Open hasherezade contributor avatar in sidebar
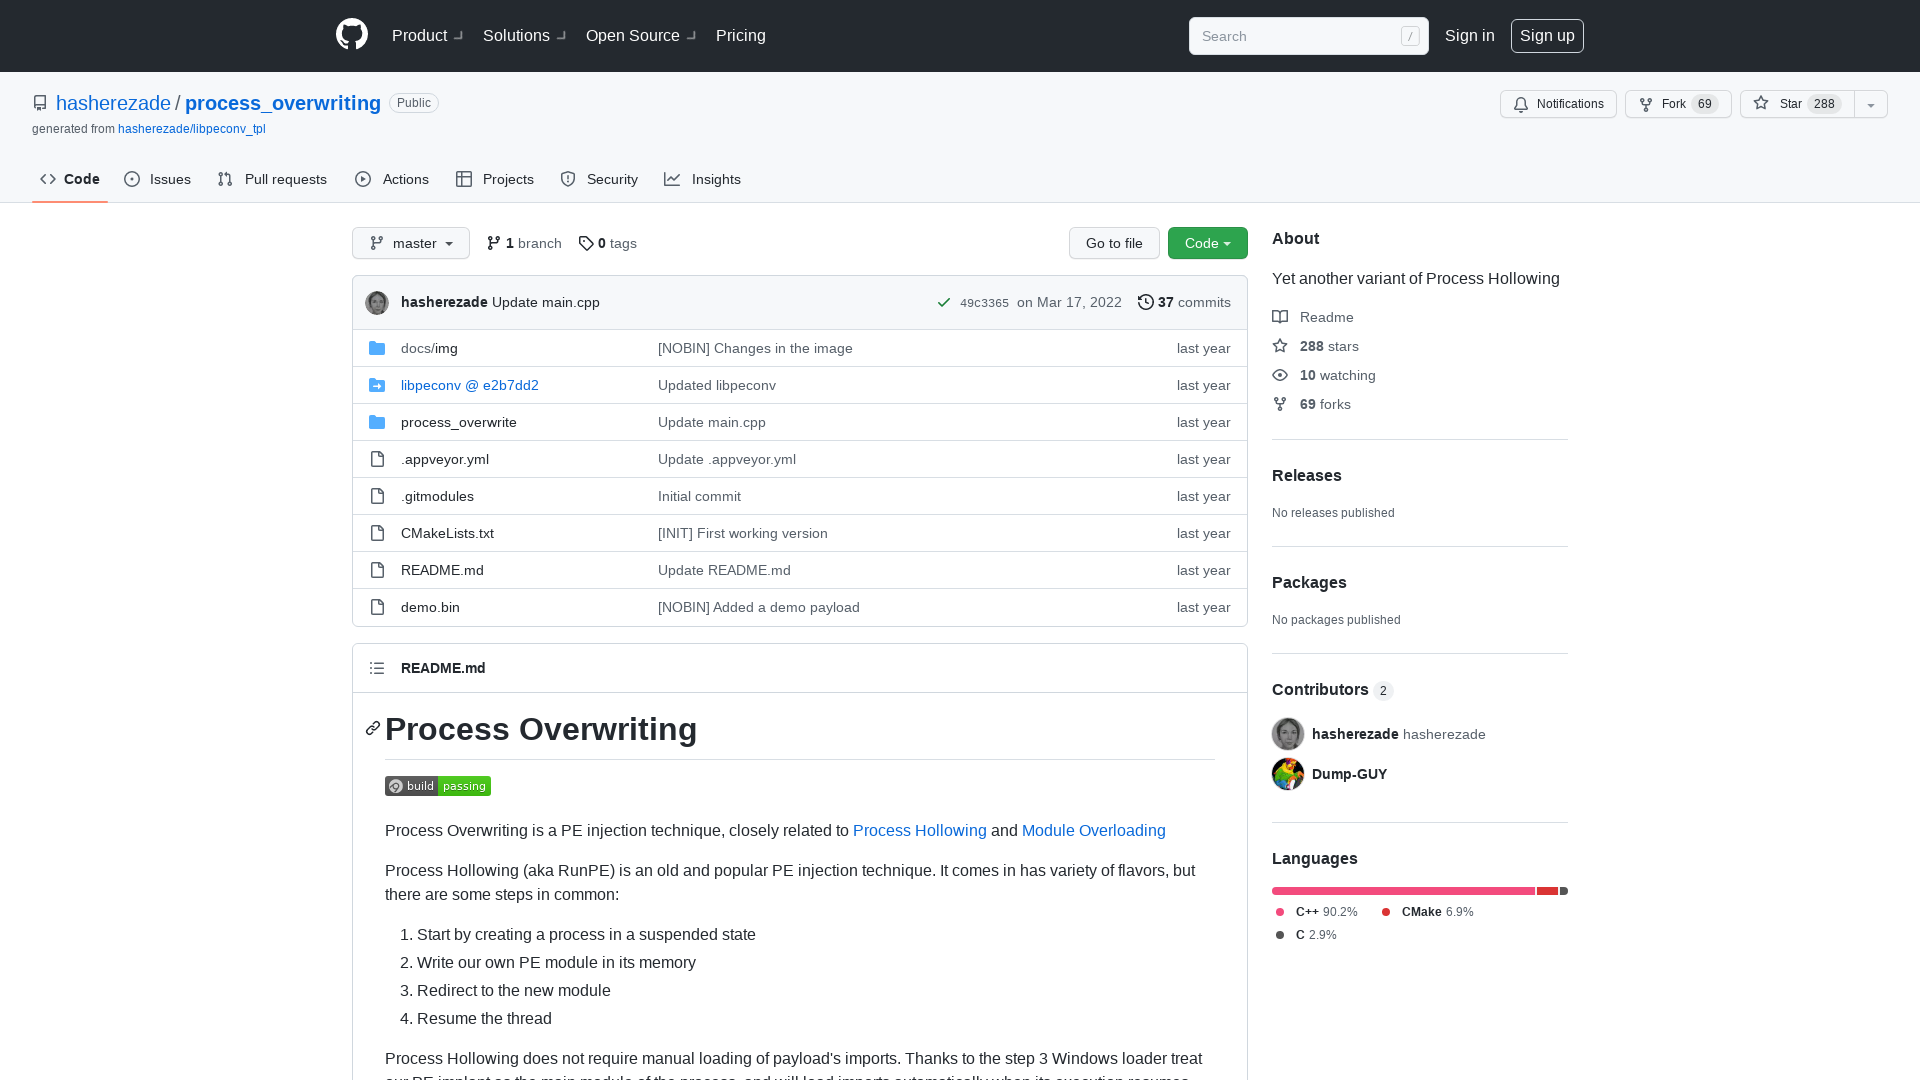This screenshot has height=1080, width=1920. [x=1288, y=734]
